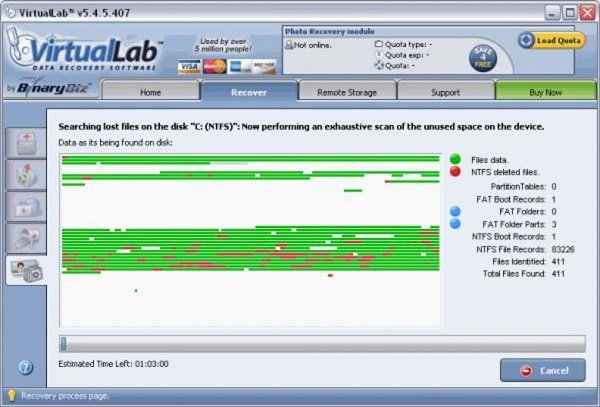Click the blue FAT Folder Parts legend dot

coord(455,223)
